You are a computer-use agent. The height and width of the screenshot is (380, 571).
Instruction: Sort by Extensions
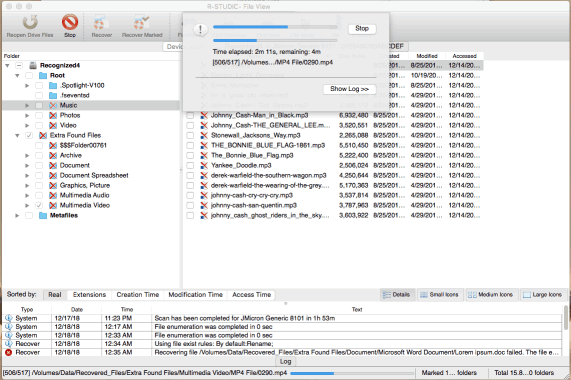(x=89, y=295)
